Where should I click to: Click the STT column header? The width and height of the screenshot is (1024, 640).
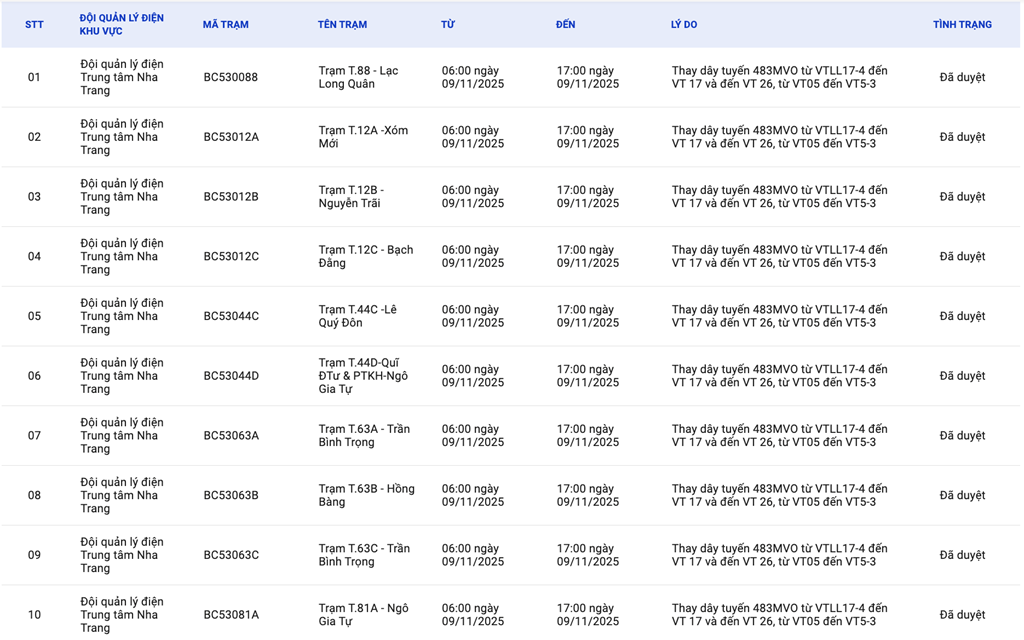coord(34,25)
